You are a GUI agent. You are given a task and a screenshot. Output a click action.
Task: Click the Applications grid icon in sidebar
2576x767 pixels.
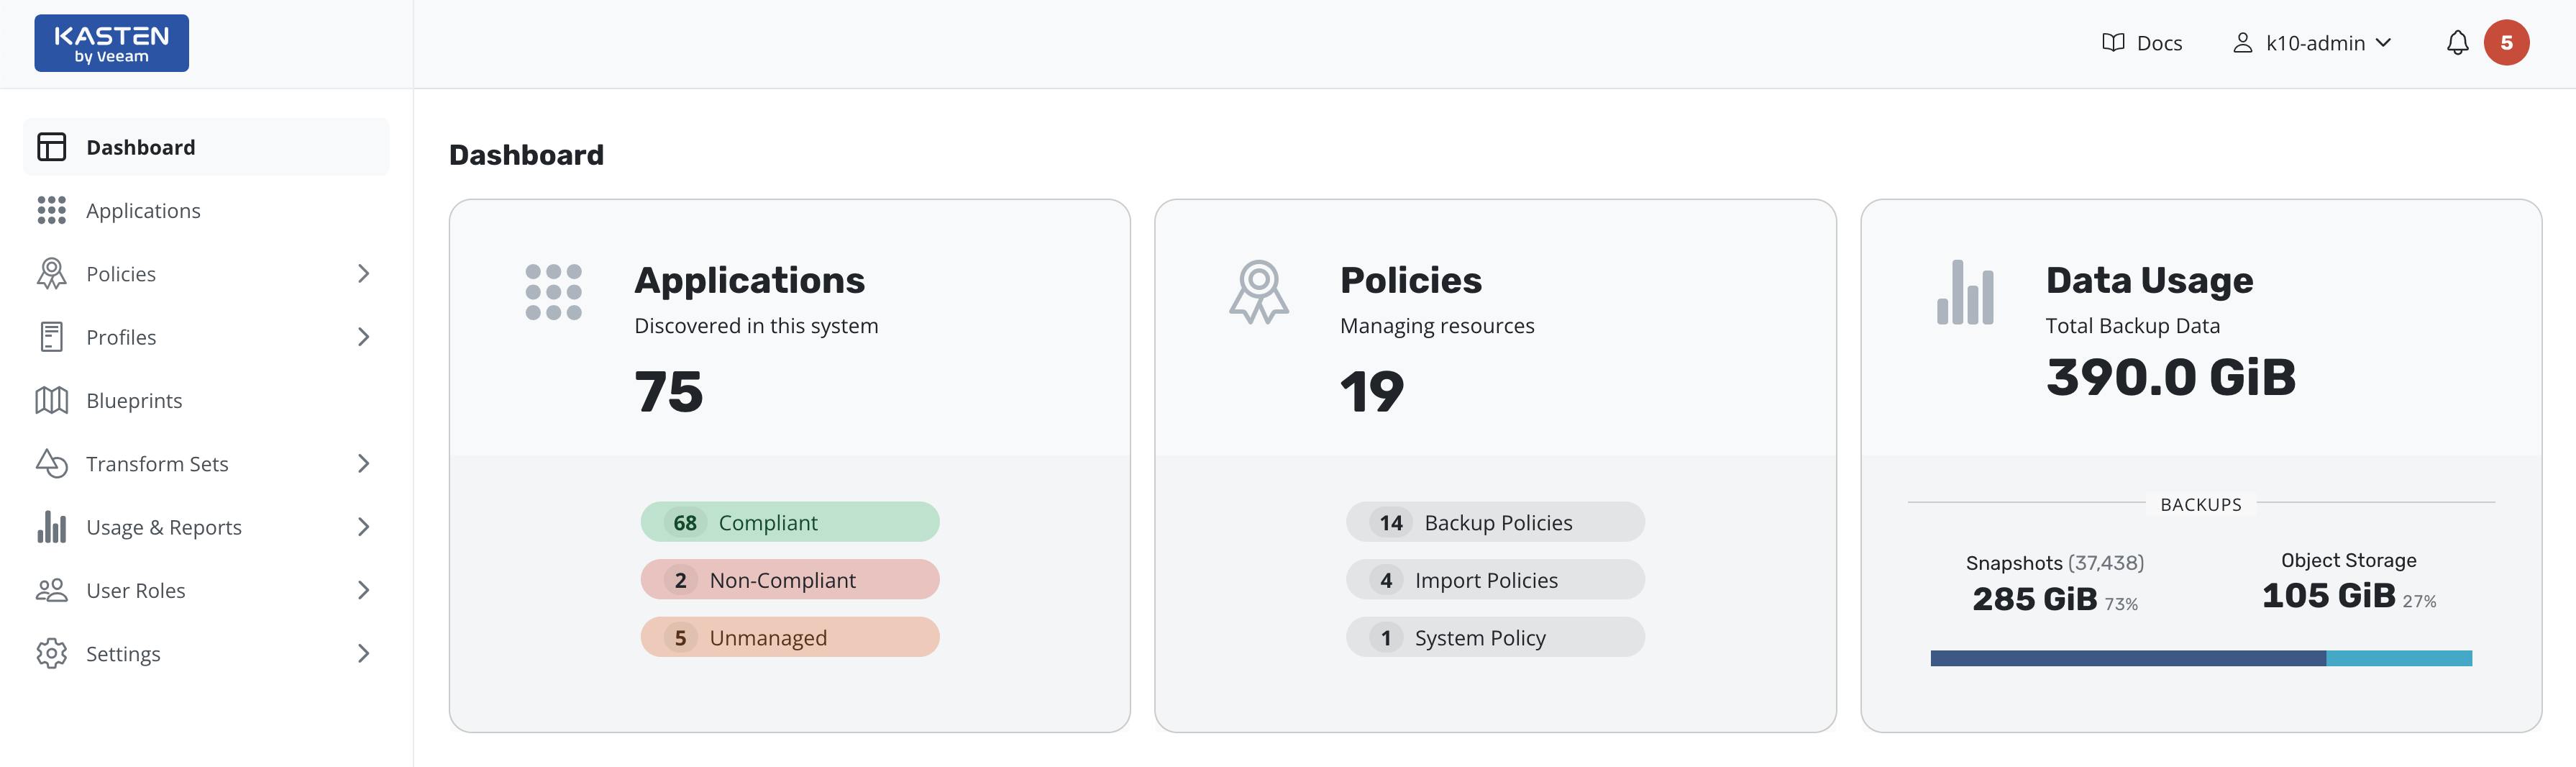coord(52,210)
